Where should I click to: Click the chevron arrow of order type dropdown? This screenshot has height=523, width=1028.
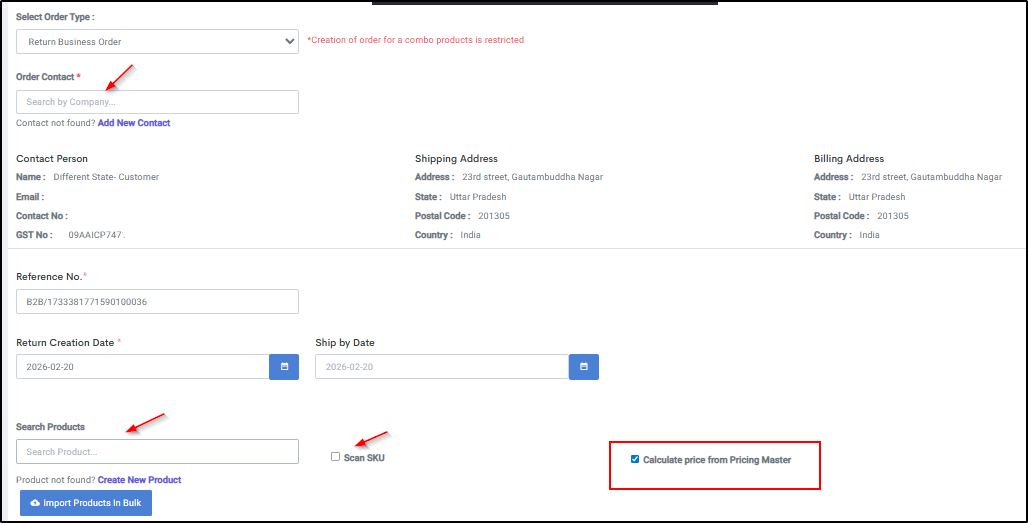coord(290,41)
